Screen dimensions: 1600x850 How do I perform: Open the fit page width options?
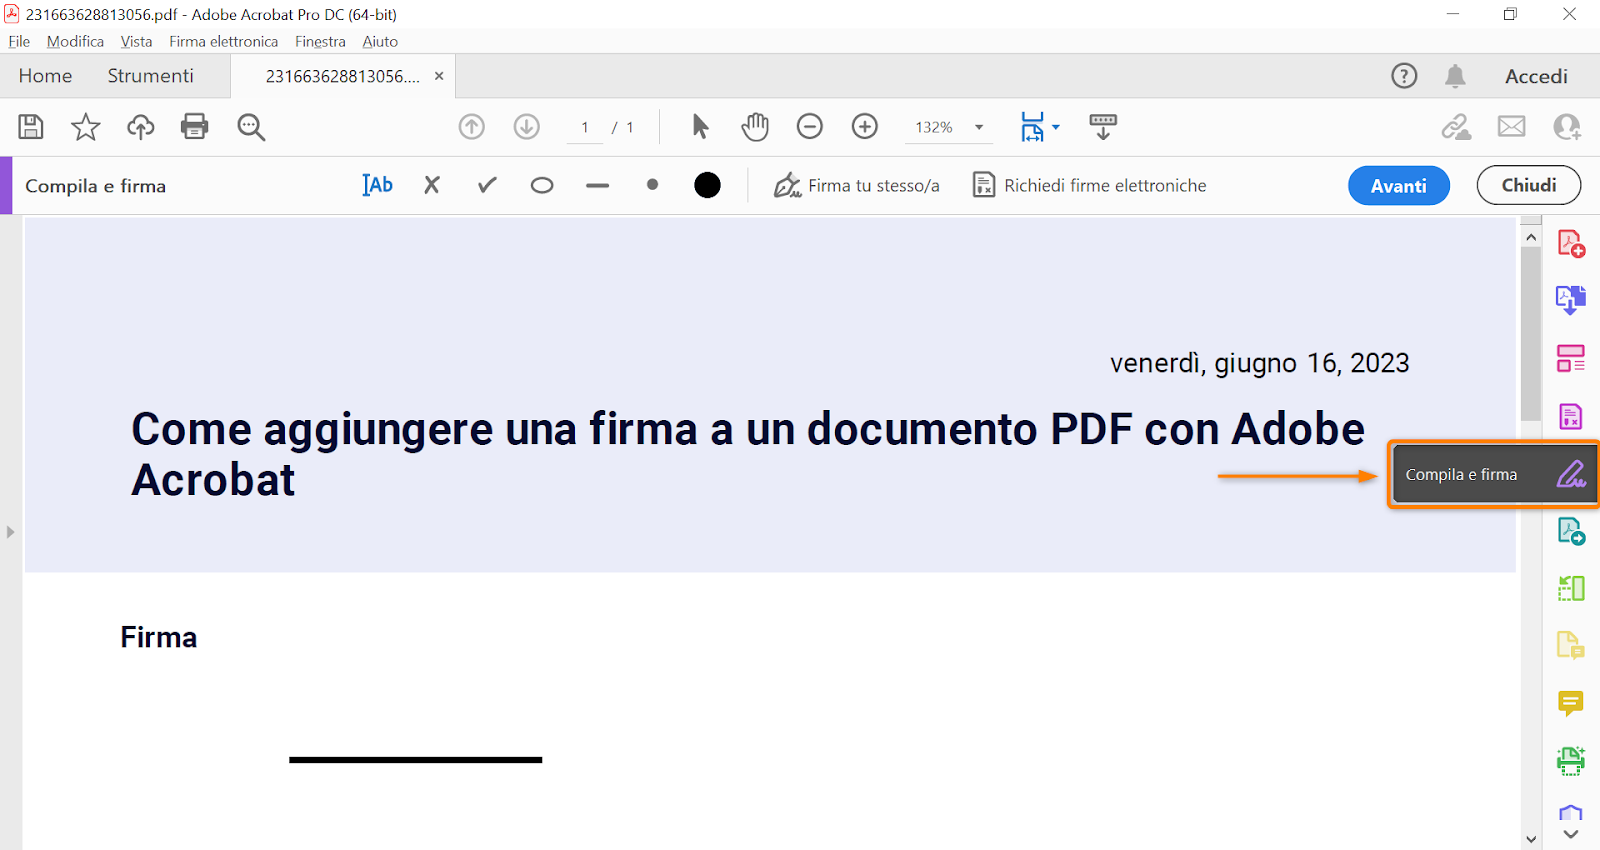1040,127
